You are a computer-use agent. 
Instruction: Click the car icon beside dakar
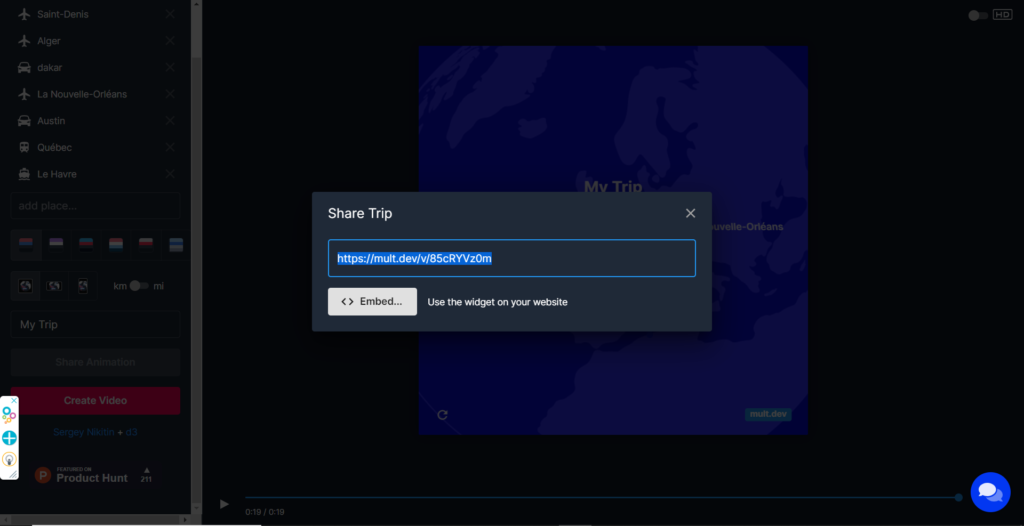pyautogui.click(x=24, y=67)
